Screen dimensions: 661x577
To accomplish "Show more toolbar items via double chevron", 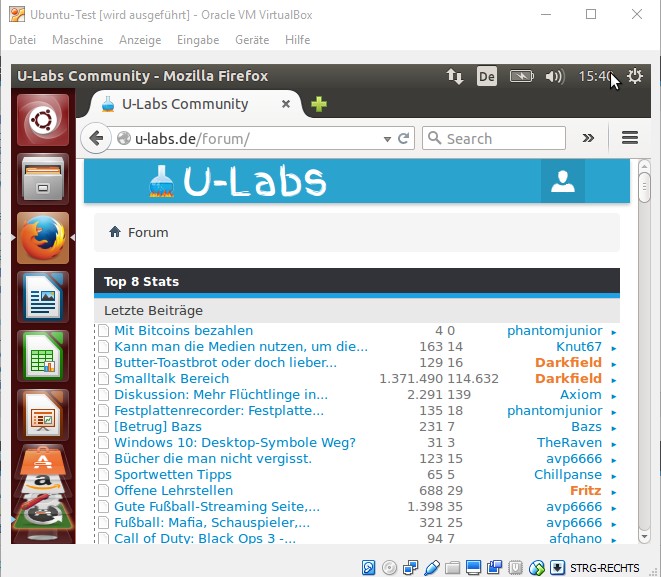I will click(x=589, y=139).
